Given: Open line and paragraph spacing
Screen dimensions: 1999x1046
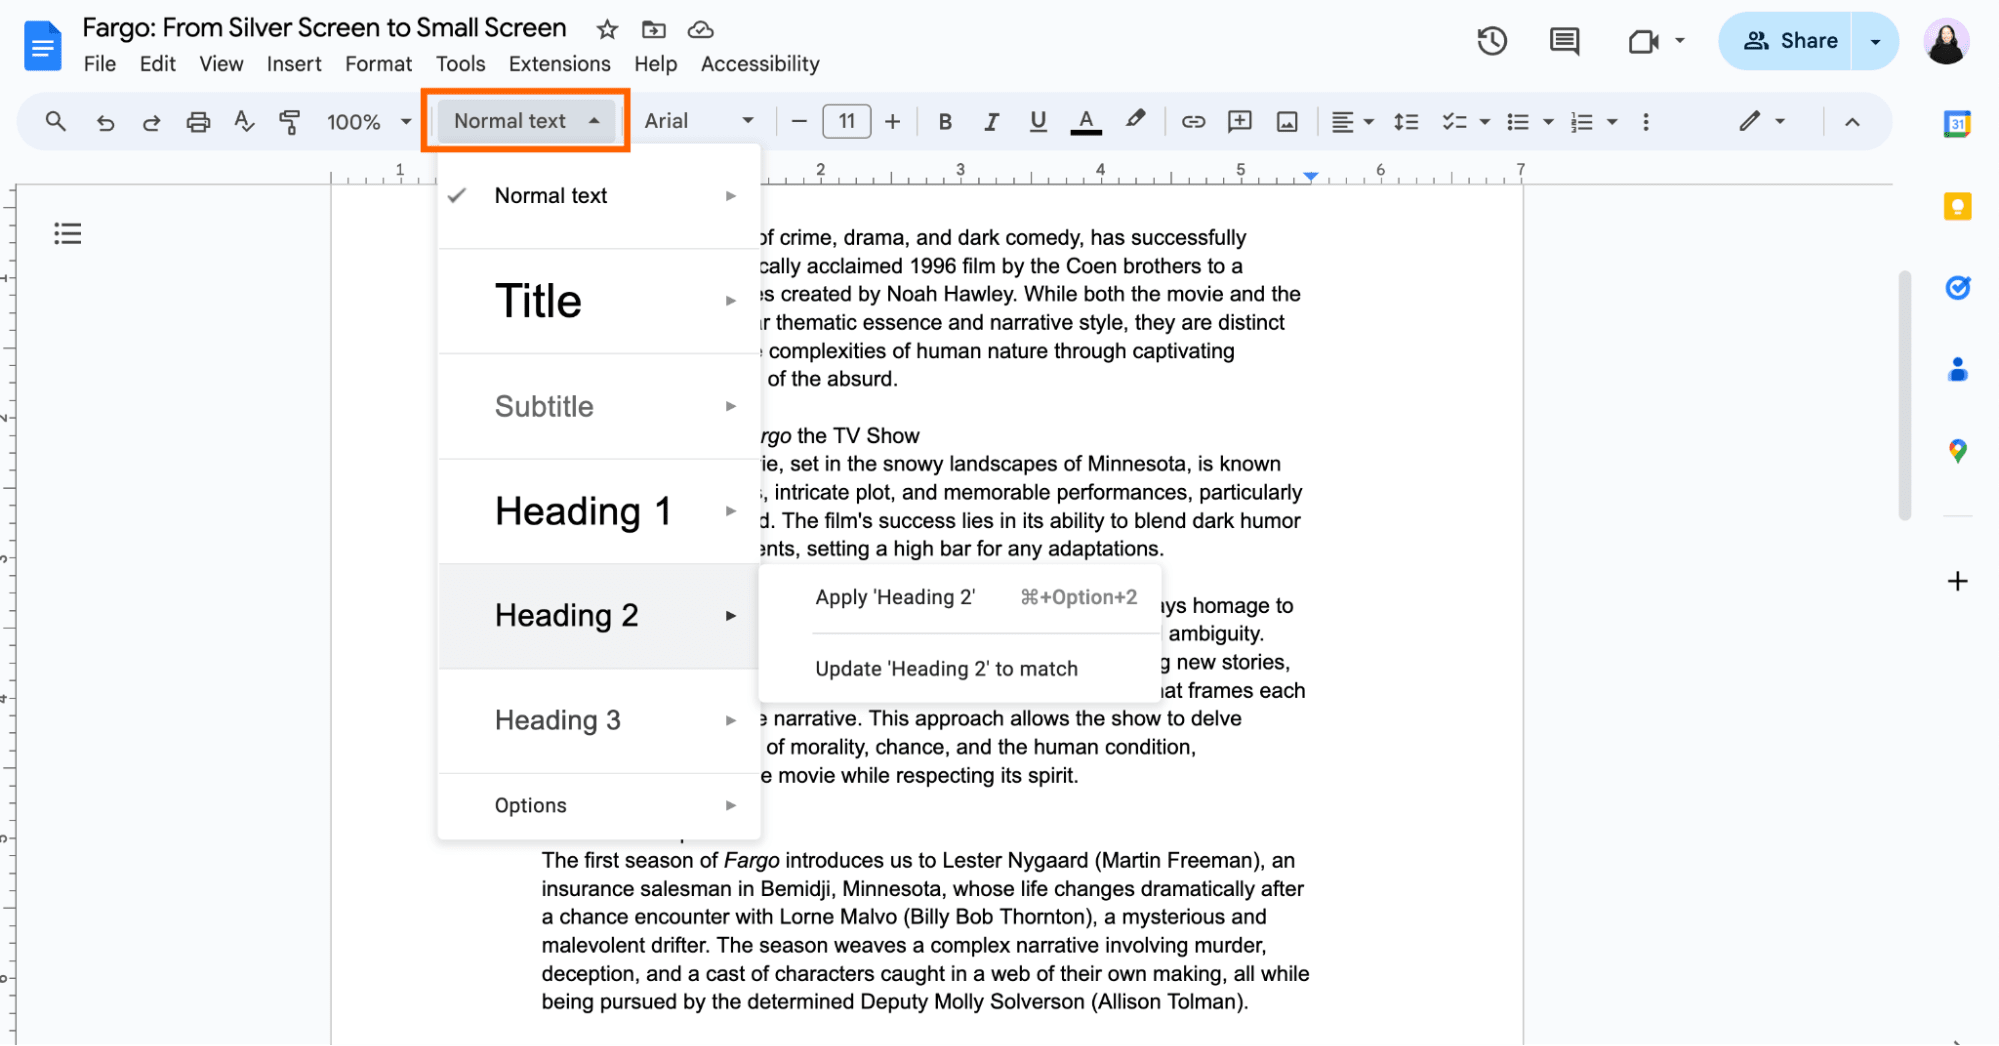Looking at the screenshot, I should tap(1406, 122).
